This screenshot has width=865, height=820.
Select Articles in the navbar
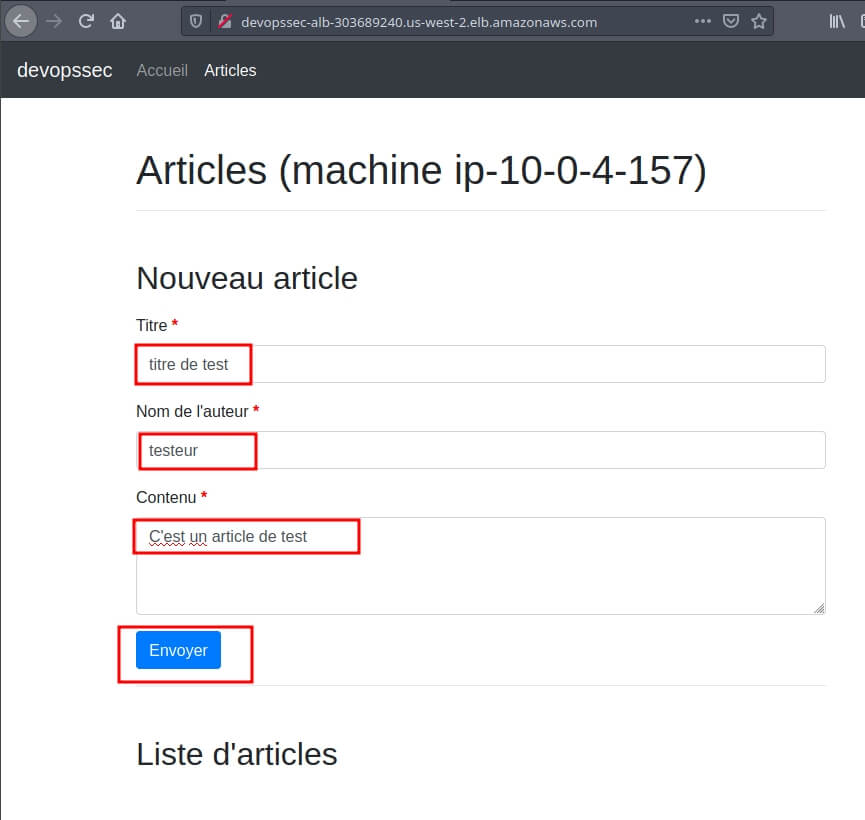pos(230,70)
